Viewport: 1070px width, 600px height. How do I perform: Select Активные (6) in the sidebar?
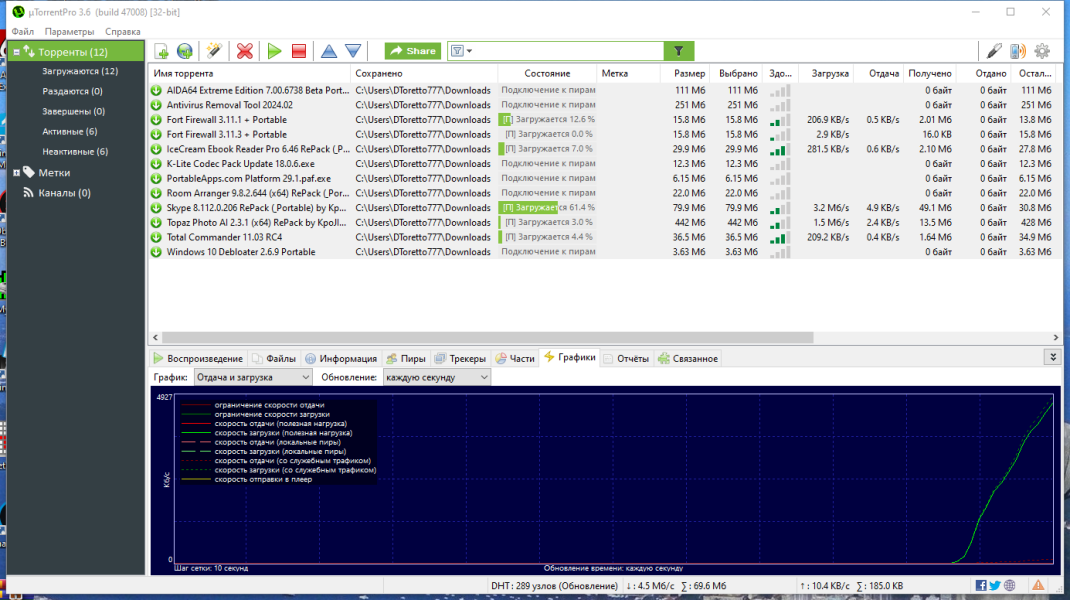click(x=70, y=132)
